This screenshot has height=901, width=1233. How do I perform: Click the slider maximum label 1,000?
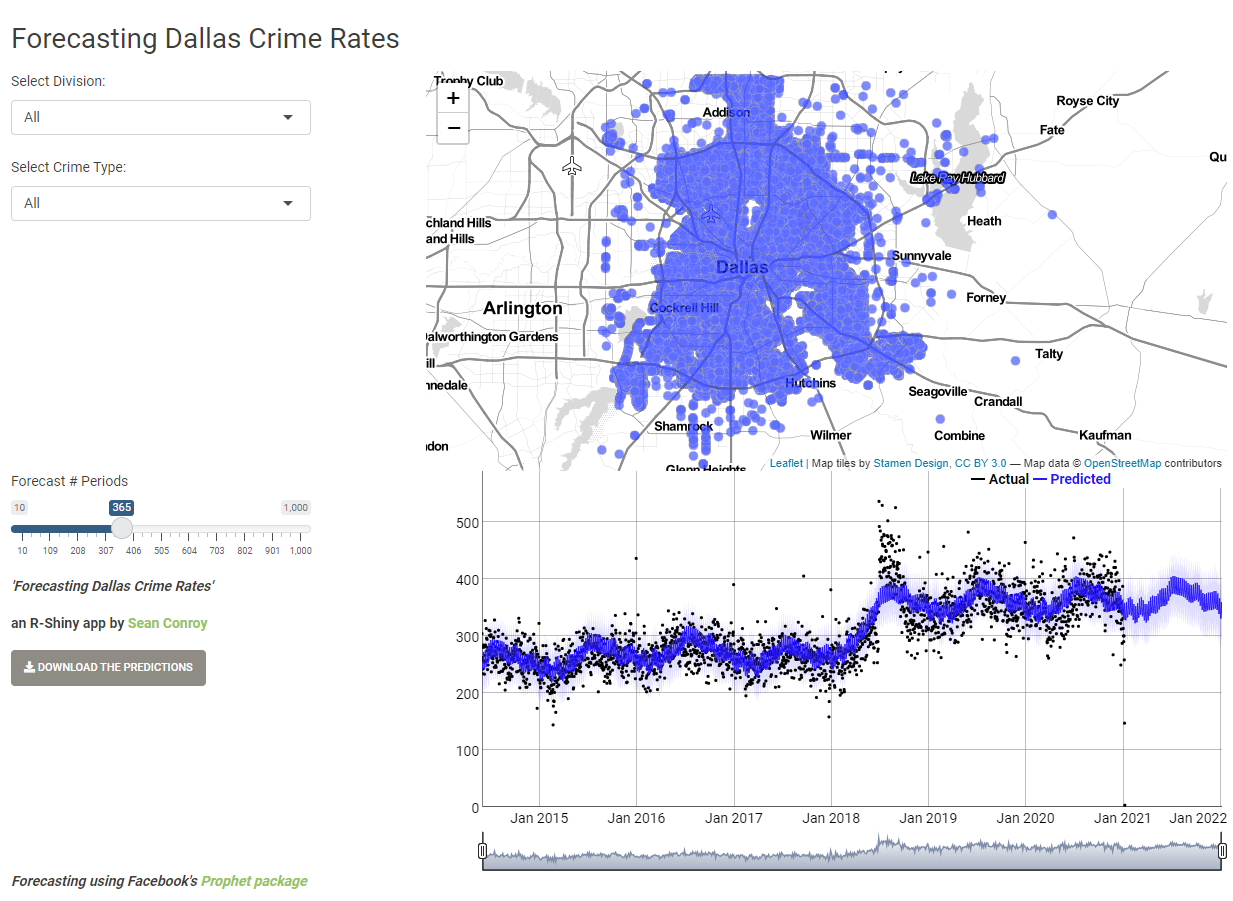296,507
